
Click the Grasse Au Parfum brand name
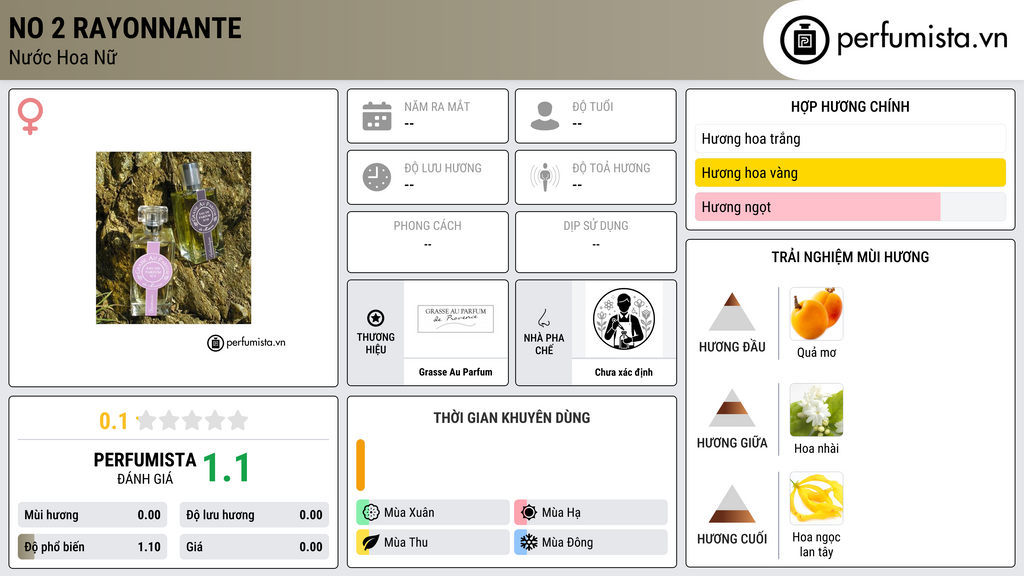[456, 372]
